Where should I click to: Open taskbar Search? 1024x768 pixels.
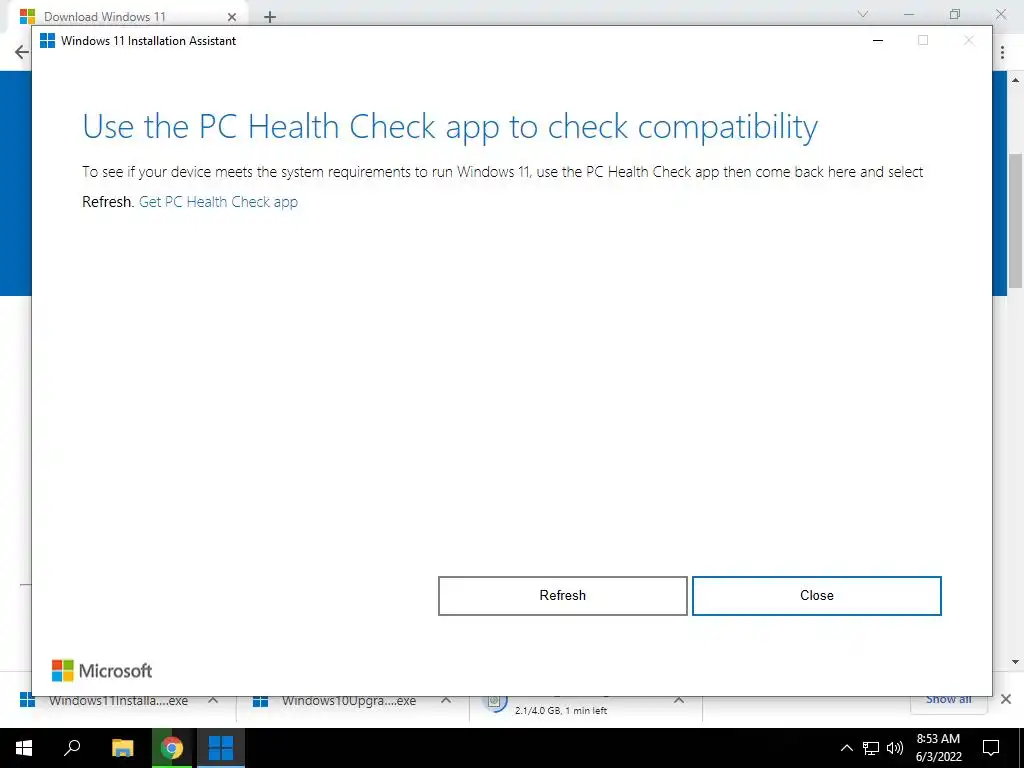72,748
